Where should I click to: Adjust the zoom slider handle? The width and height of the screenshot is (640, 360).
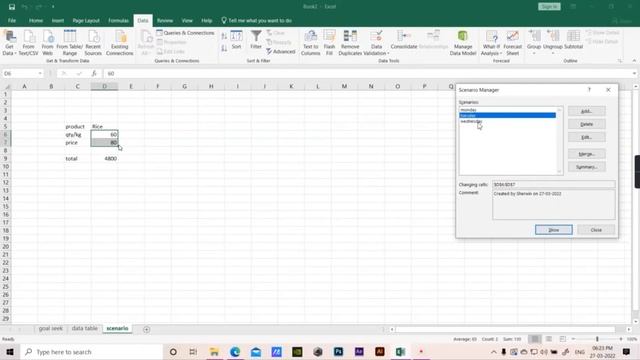point(597,339)
